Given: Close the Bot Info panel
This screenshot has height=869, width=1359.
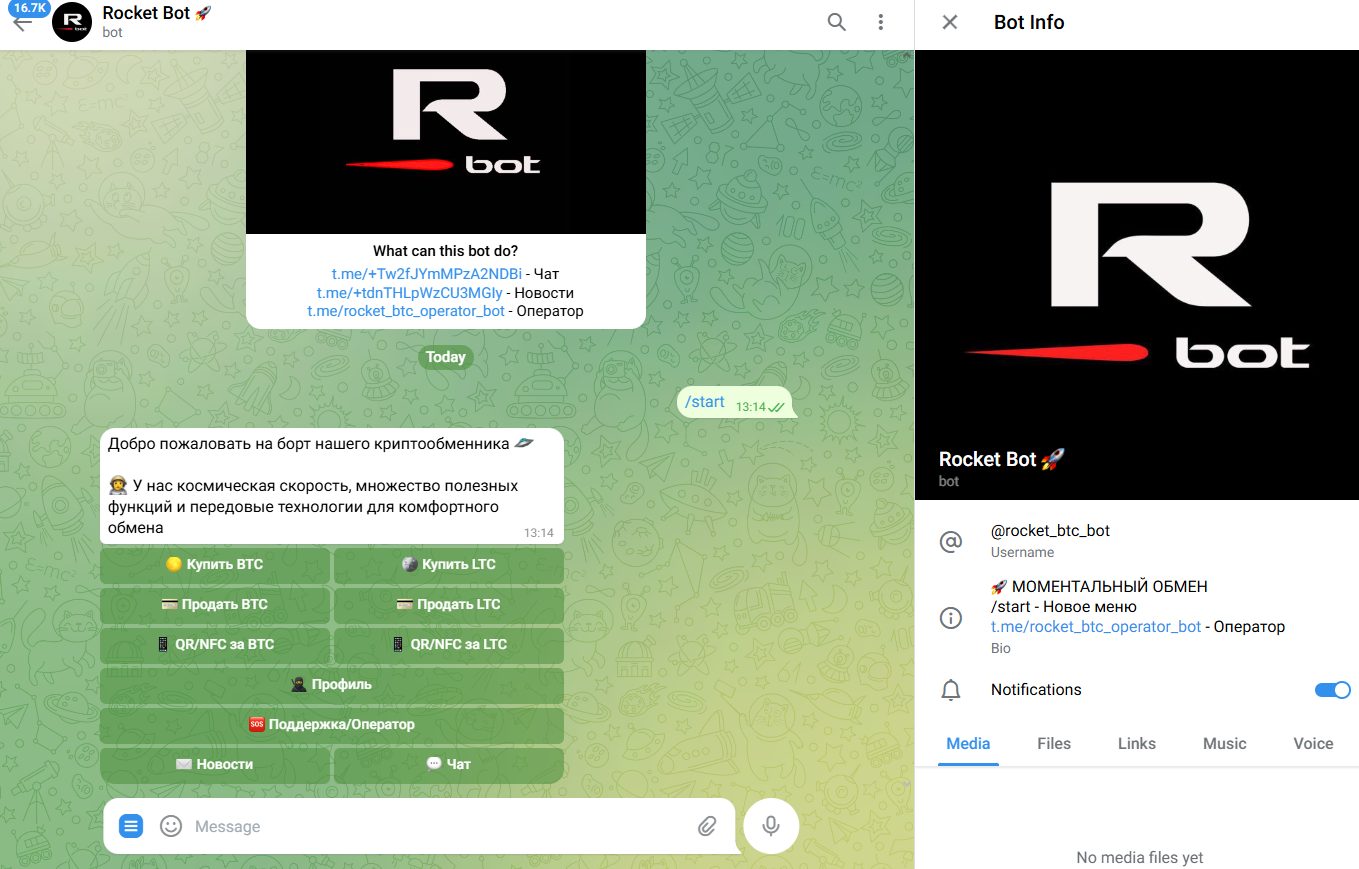Looking at the screenshot, I should (x=950, y=22).
